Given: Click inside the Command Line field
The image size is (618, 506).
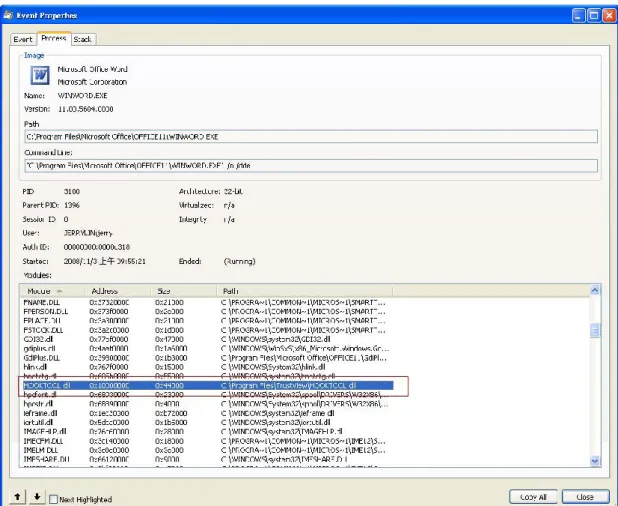Looking at the screenshot, I should pos(311,166).
